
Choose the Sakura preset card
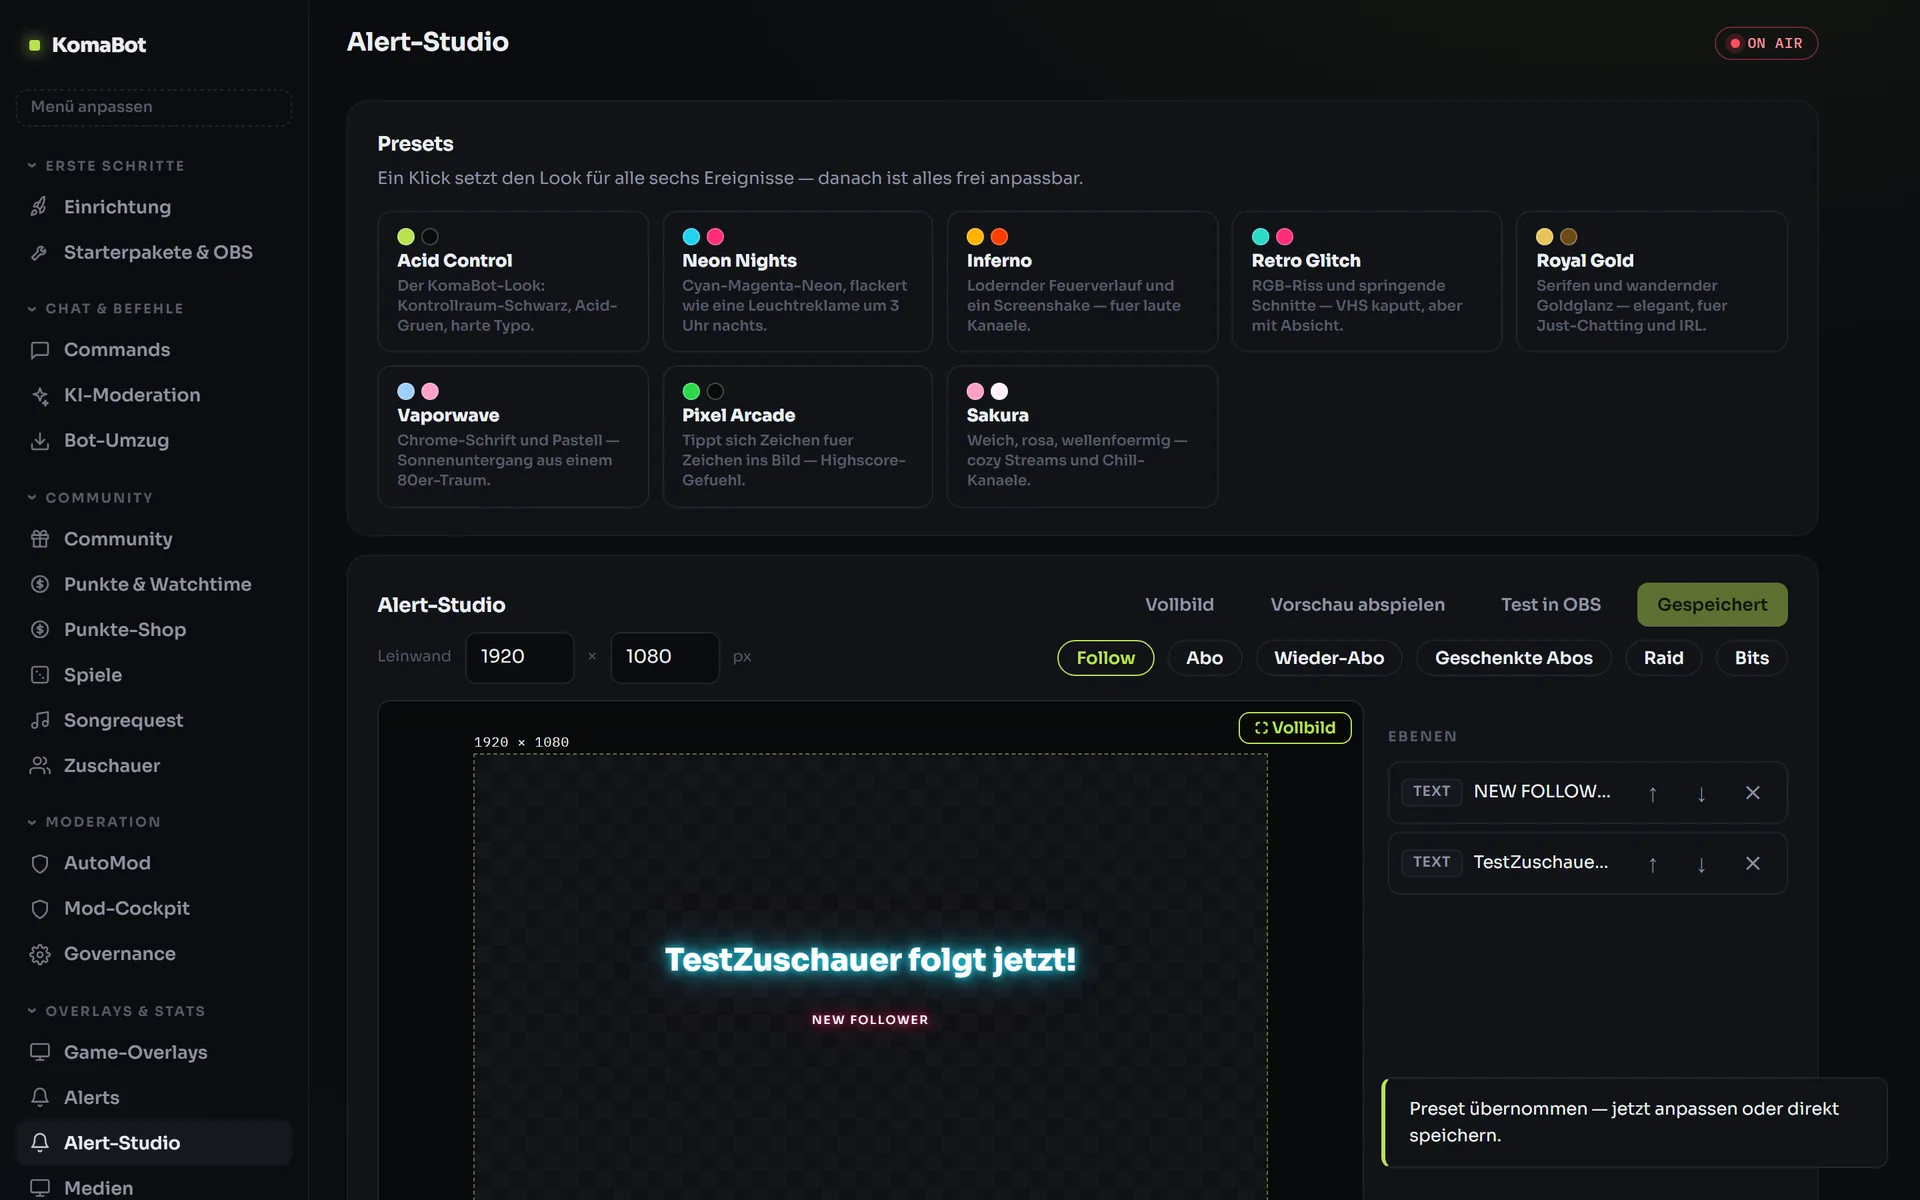1082,436
